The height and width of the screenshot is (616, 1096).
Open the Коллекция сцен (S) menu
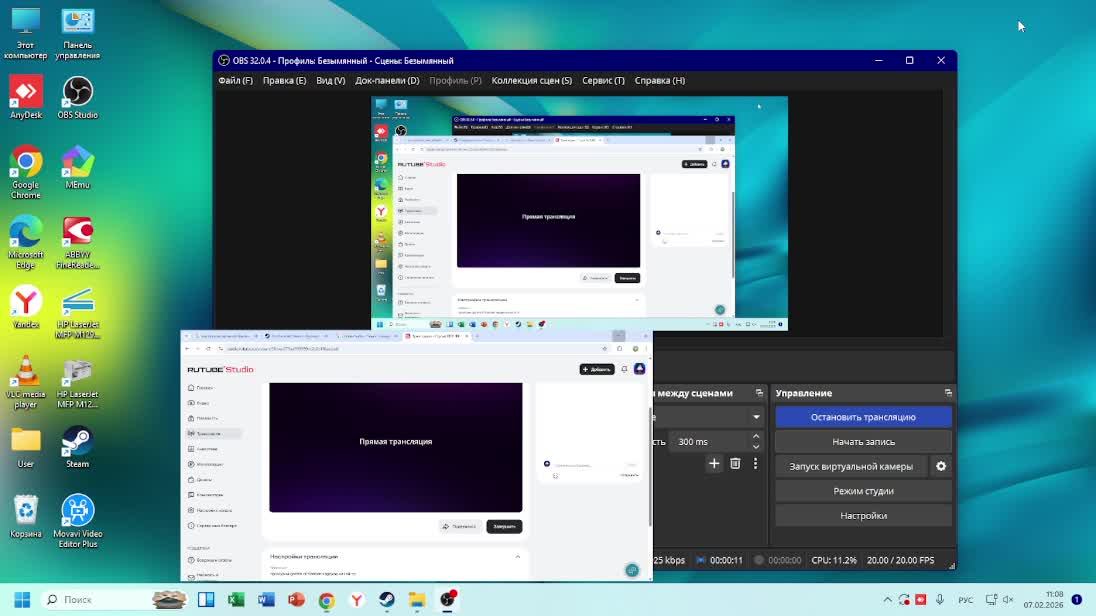point(531,80)
